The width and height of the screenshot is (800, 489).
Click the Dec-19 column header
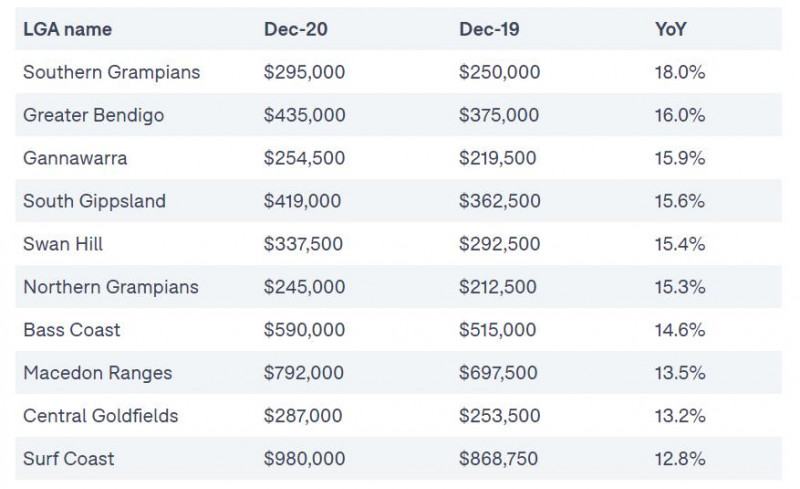[489, 29]
